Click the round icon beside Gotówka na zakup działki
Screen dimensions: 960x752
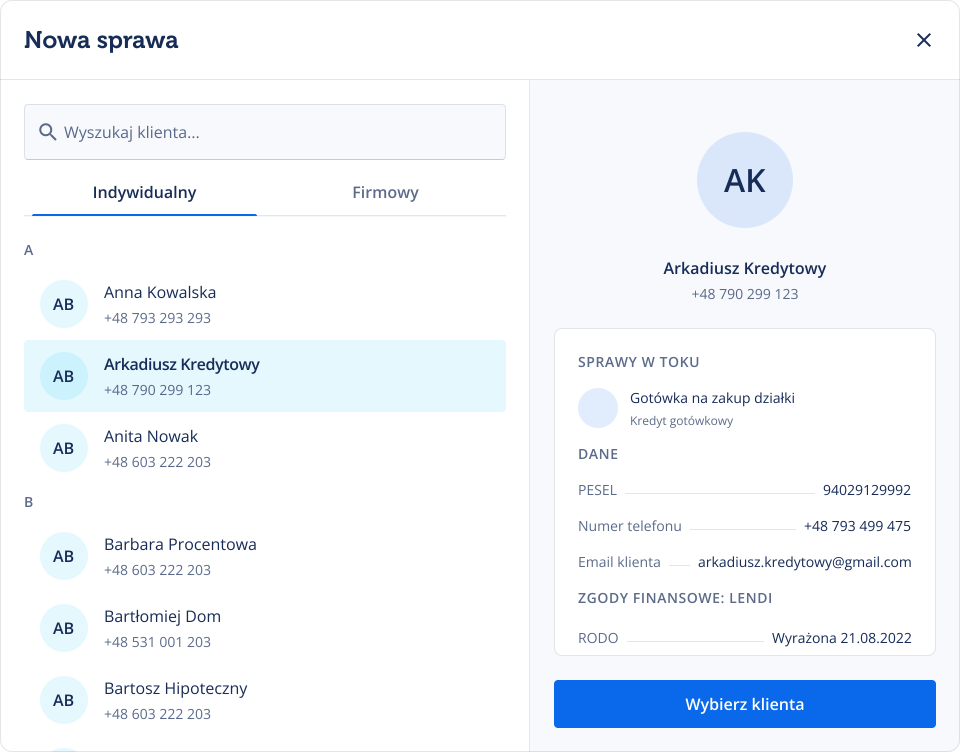[x=598, y=408]
